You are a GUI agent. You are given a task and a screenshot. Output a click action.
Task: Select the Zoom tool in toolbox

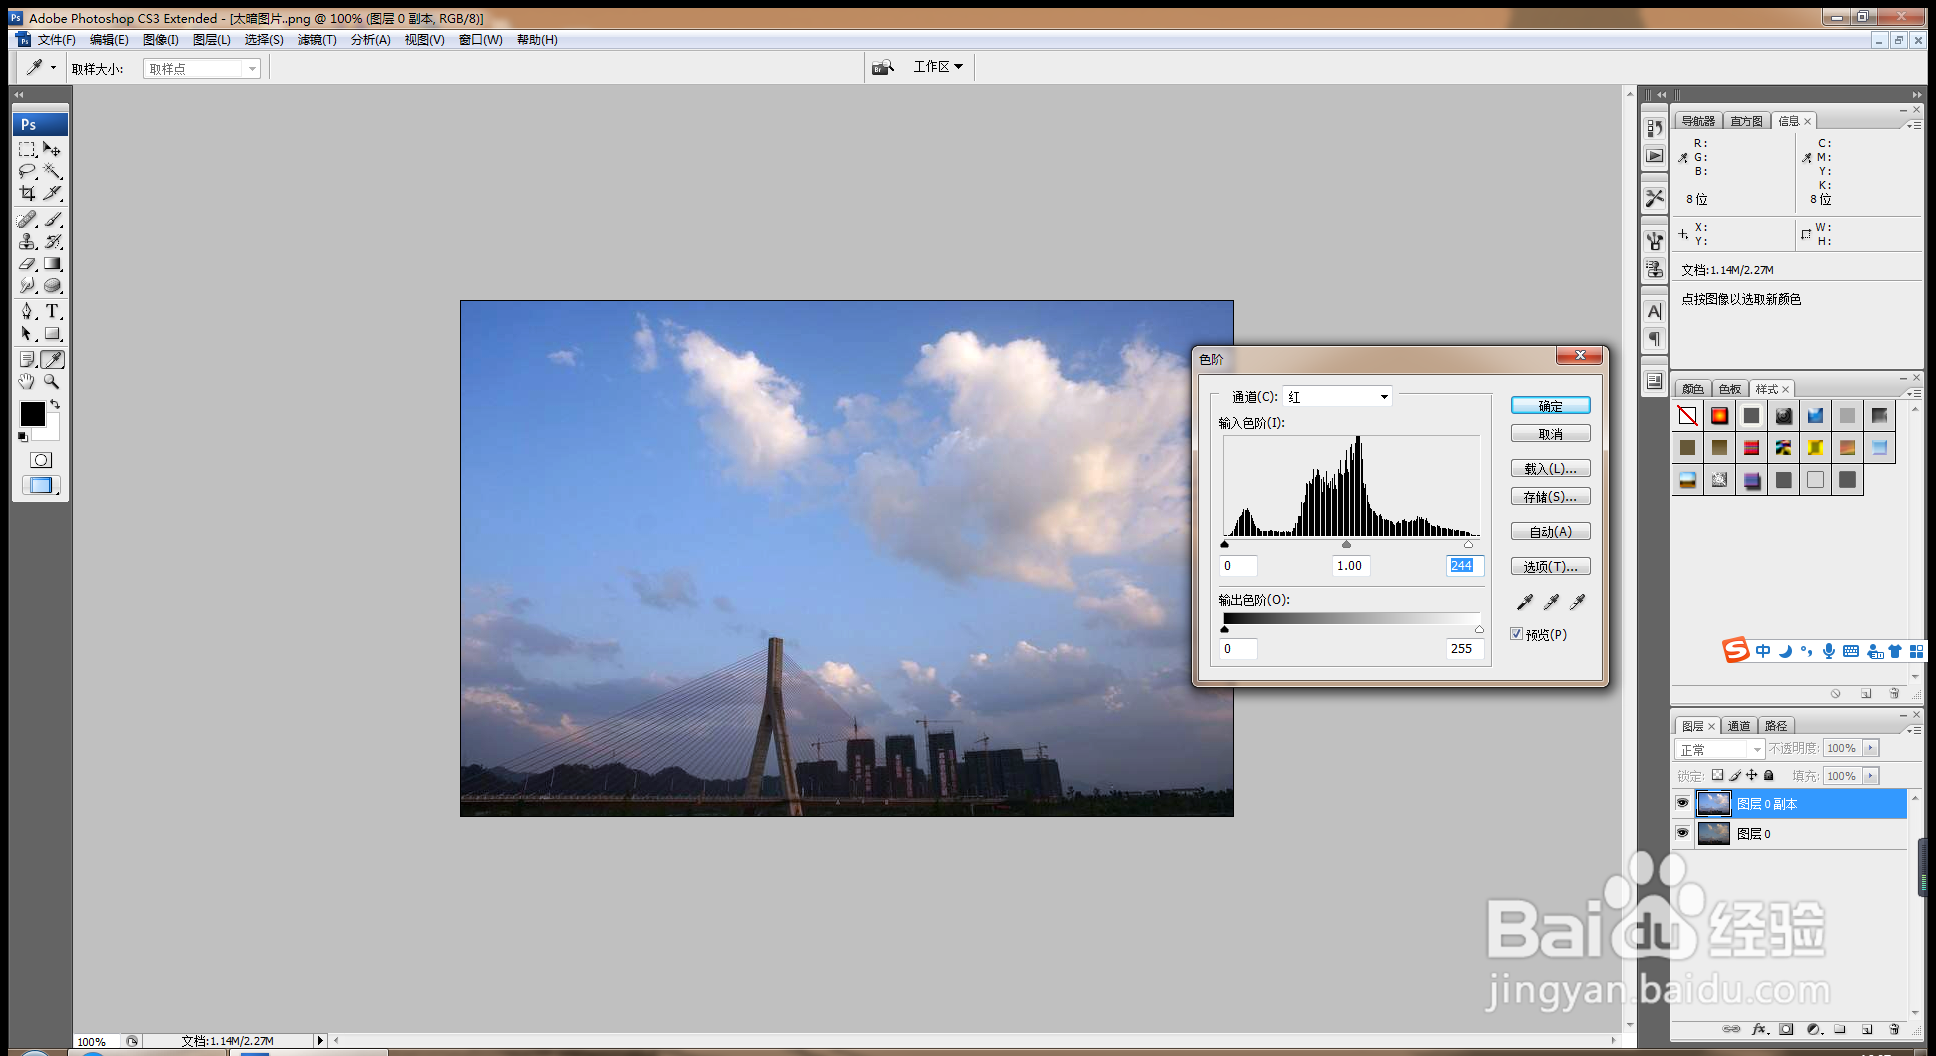[52, 381]
